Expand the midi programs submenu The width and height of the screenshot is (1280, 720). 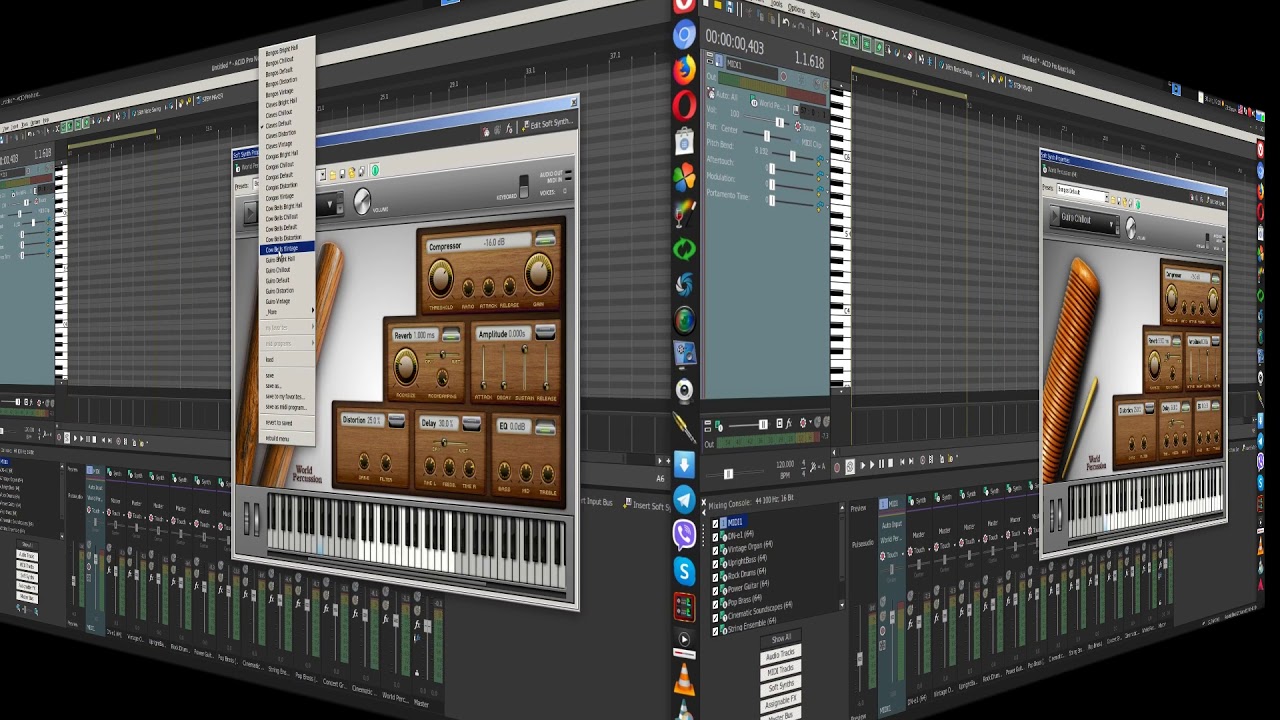(288, 344)
